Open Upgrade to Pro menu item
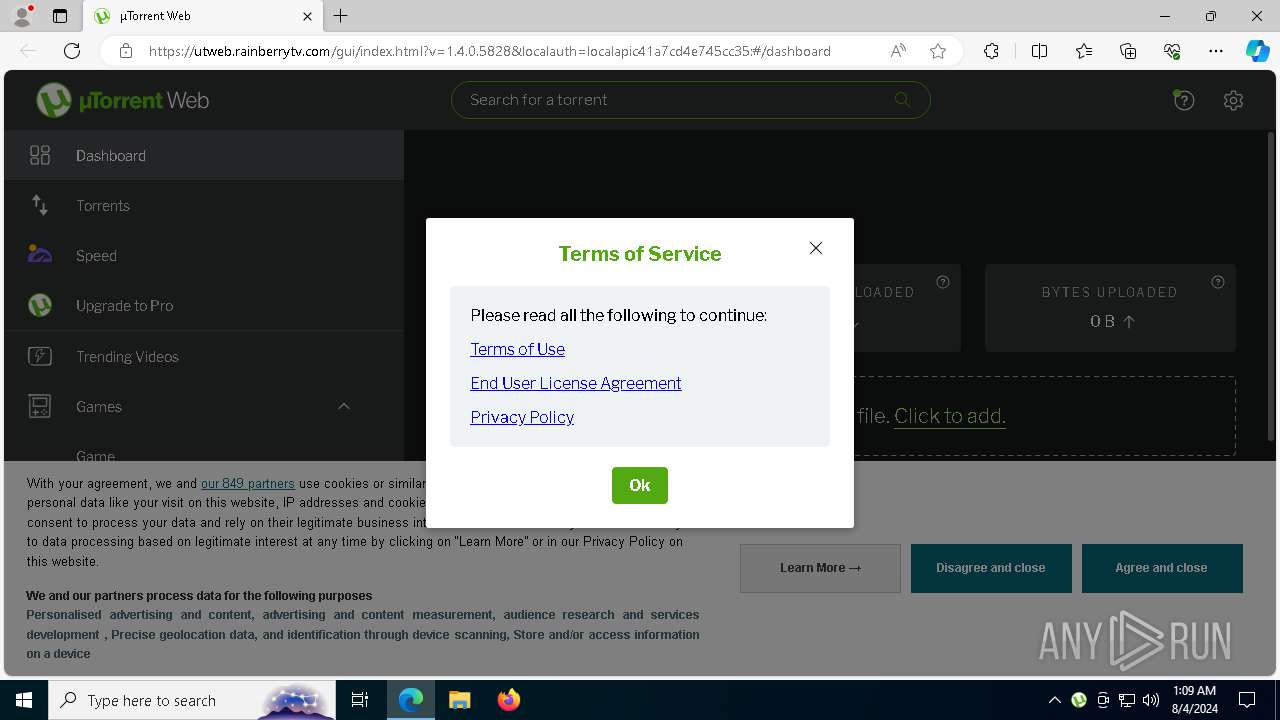The width and height of the screenshot is (1280, 720). pos(204,305)
